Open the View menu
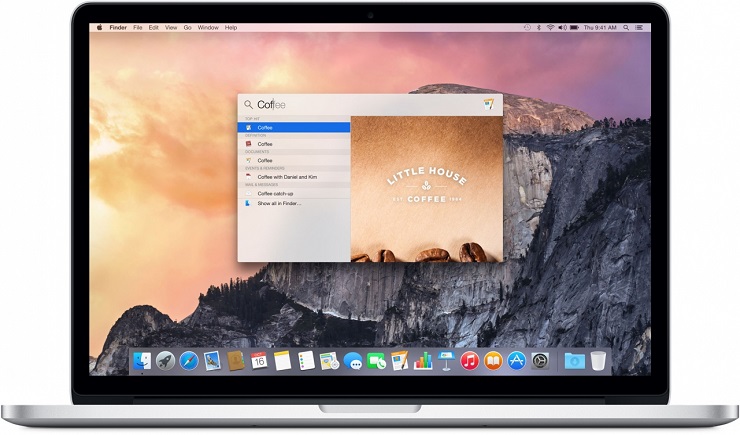The width and height of the screenshot is (740, 435). (171, 28)
